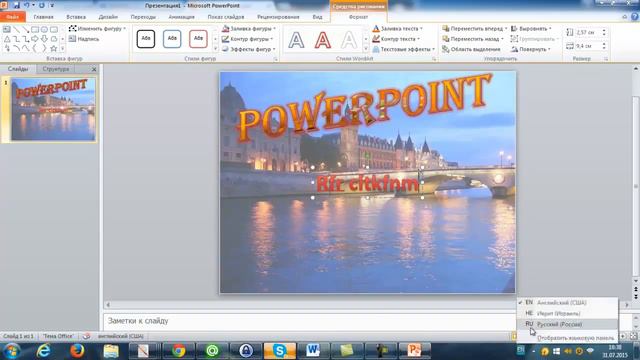Click the shape width field 9,4 см
The width and height of the screenshot is (640, 360).
pos(587,46)
